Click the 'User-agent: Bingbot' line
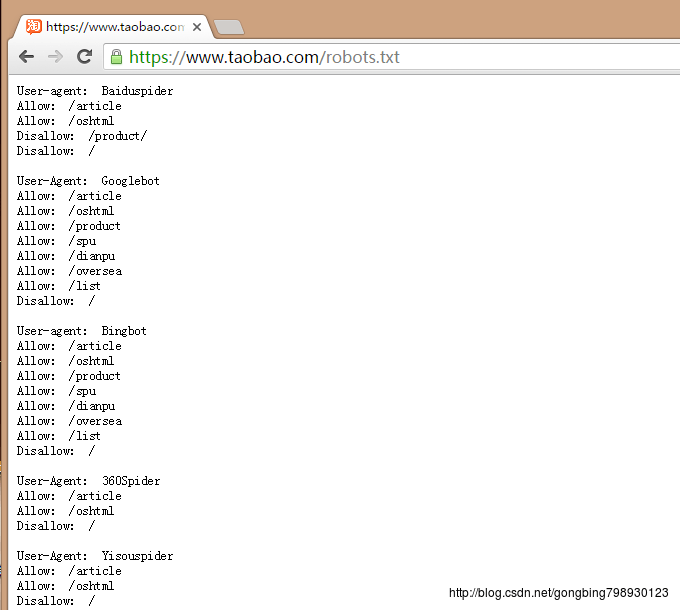This screenshot has height=610, width=680. coord(82,331)
